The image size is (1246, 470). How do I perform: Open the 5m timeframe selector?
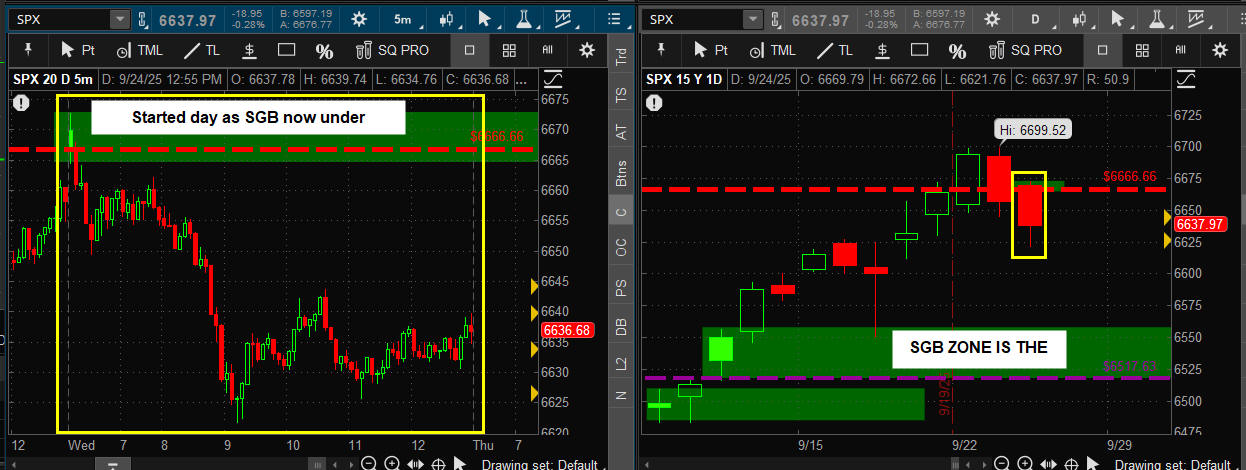pyautogui.click(x=403, y=19)
